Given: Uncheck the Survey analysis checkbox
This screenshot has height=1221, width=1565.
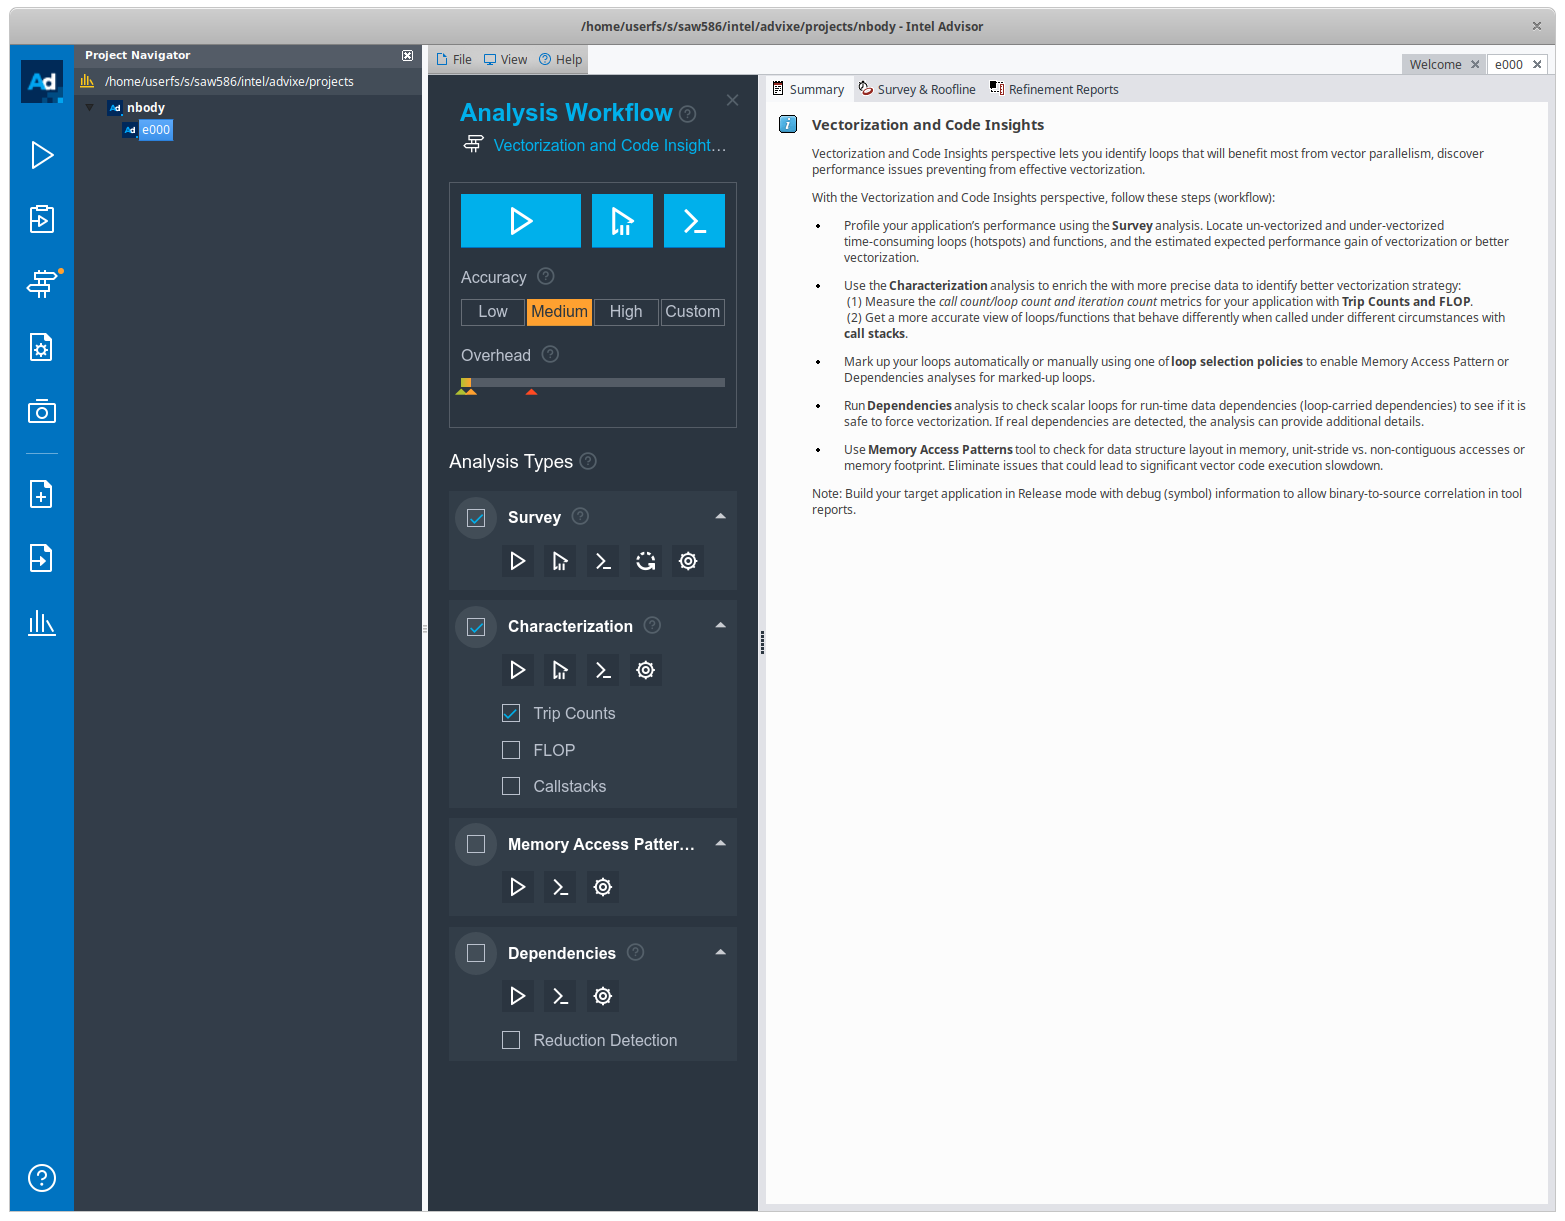Looking at the screenshot, I should (477, 518).
